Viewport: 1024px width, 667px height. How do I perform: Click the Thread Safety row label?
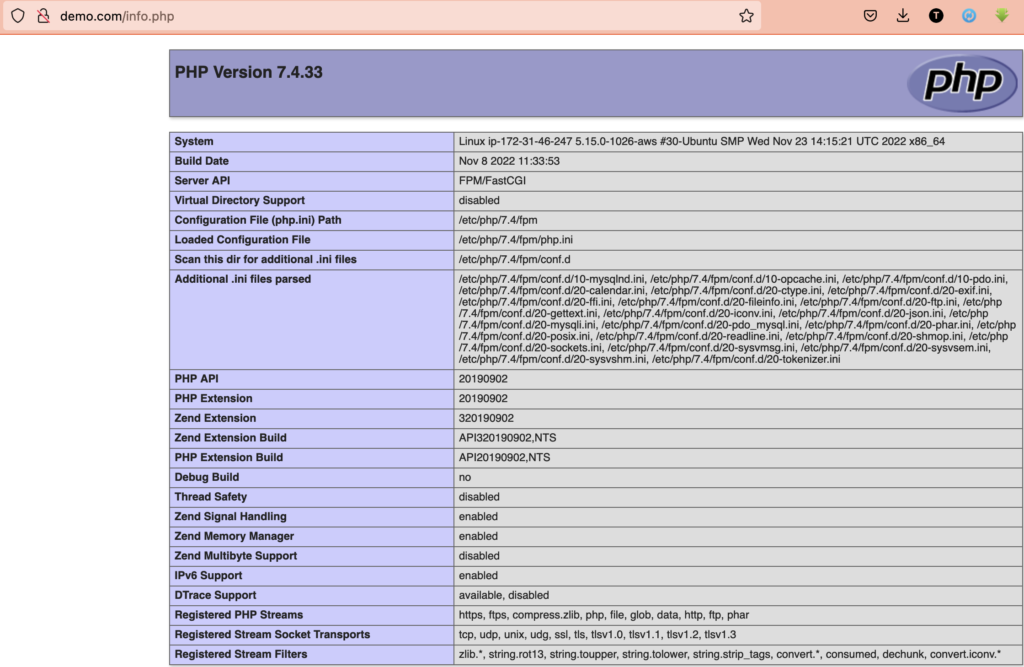tap(210, 497)
